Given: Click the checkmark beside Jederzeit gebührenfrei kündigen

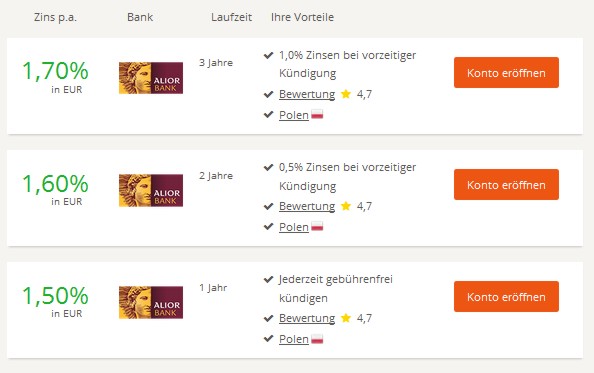Looking at the screenshot, I should pos(268,279).
